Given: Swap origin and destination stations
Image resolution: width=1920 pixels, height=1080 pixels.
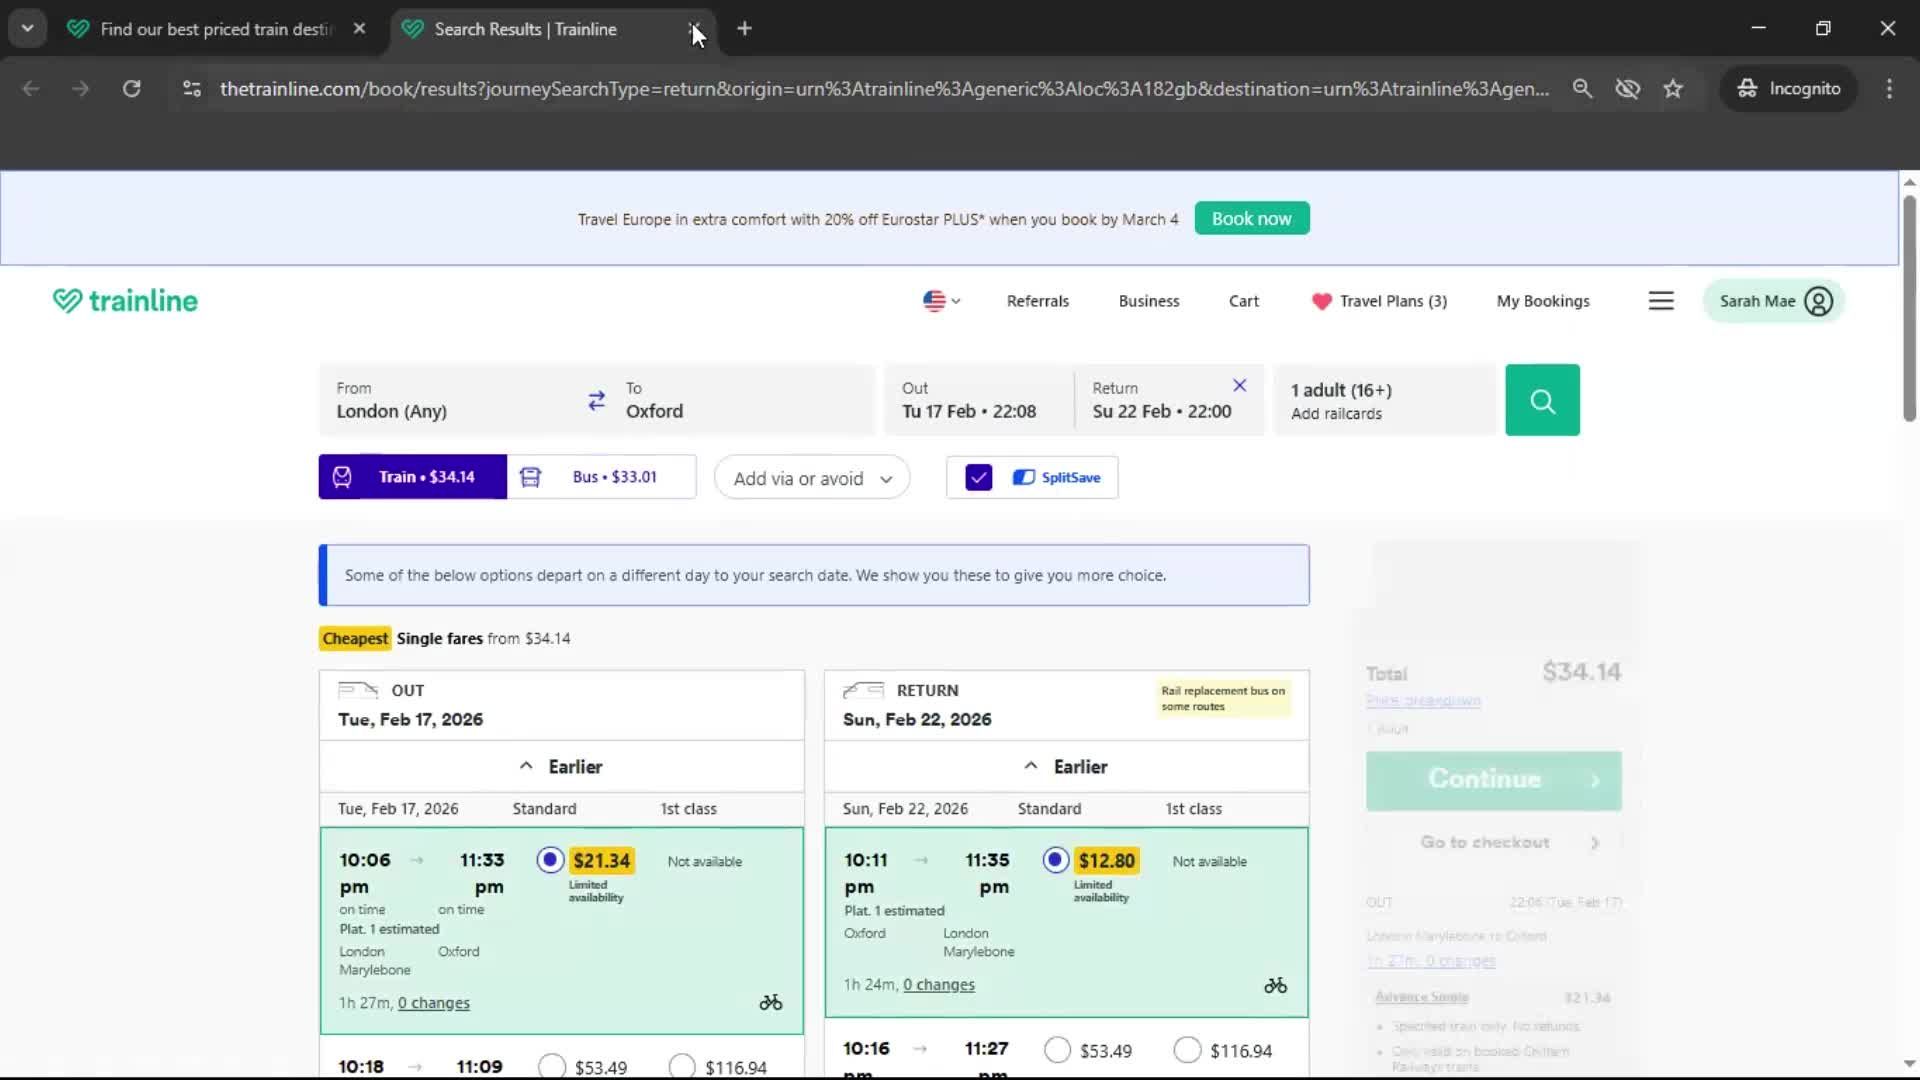Looking at the screenshot, I should click(x=596, y=401).
